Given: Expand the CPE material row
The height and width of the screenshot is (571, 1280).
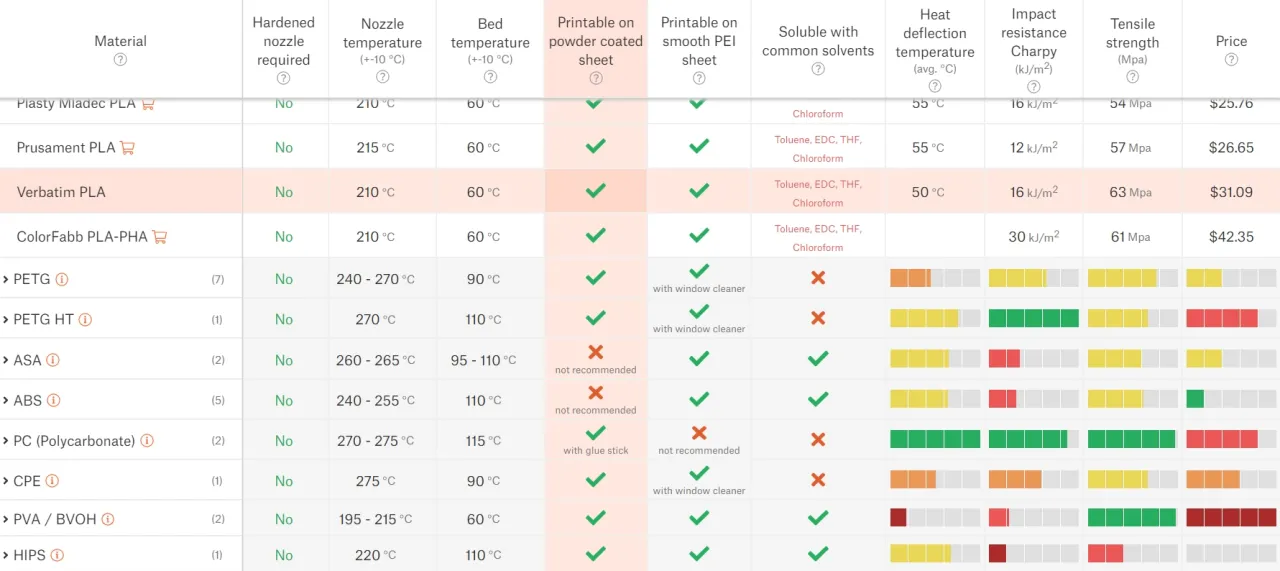Looking at the screenshot, I should (7, 481).
